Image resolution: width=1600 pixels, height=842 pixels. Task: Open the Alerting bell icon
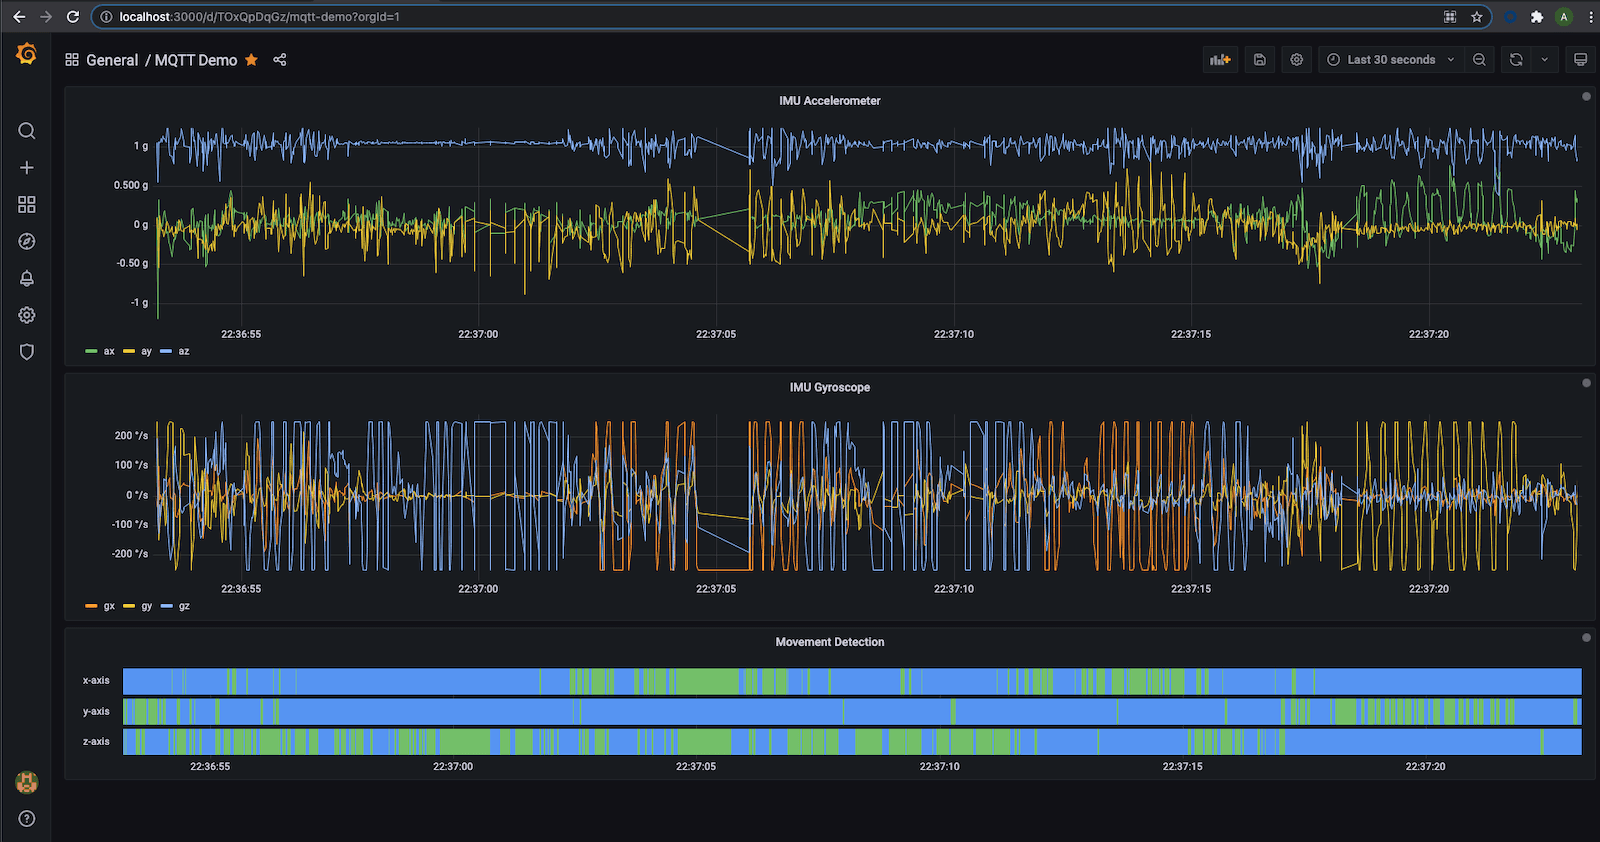point(27,279)
